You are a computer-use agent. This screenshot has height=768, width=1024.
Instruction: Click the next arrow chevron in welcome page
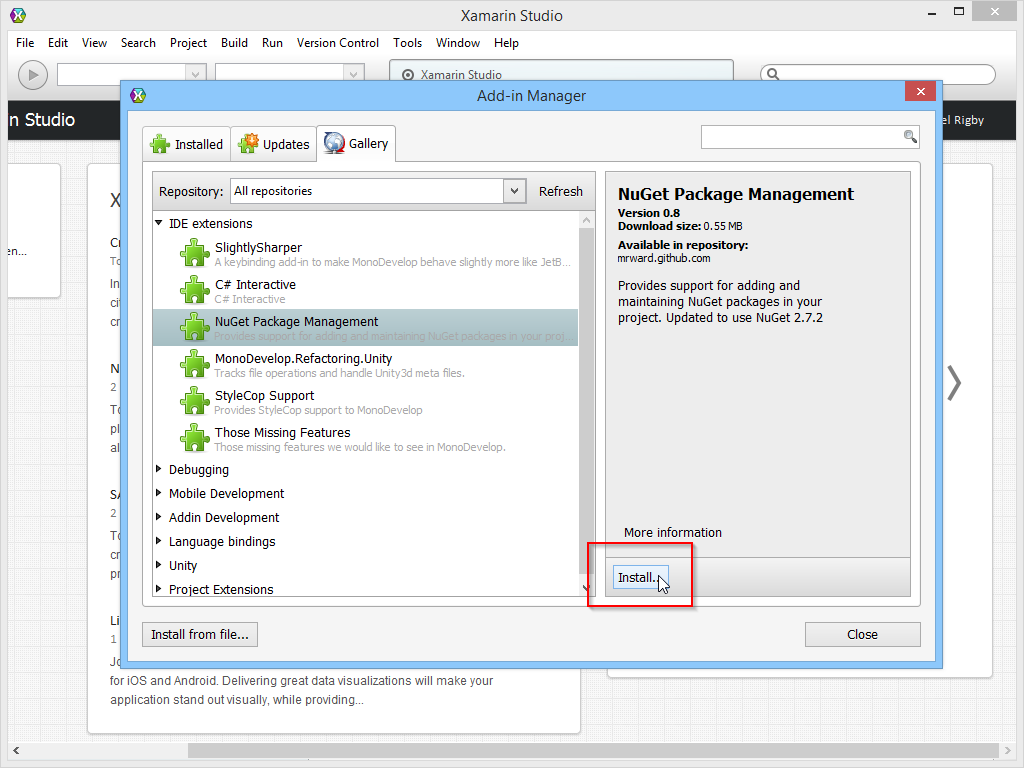[x=954, y=383]
